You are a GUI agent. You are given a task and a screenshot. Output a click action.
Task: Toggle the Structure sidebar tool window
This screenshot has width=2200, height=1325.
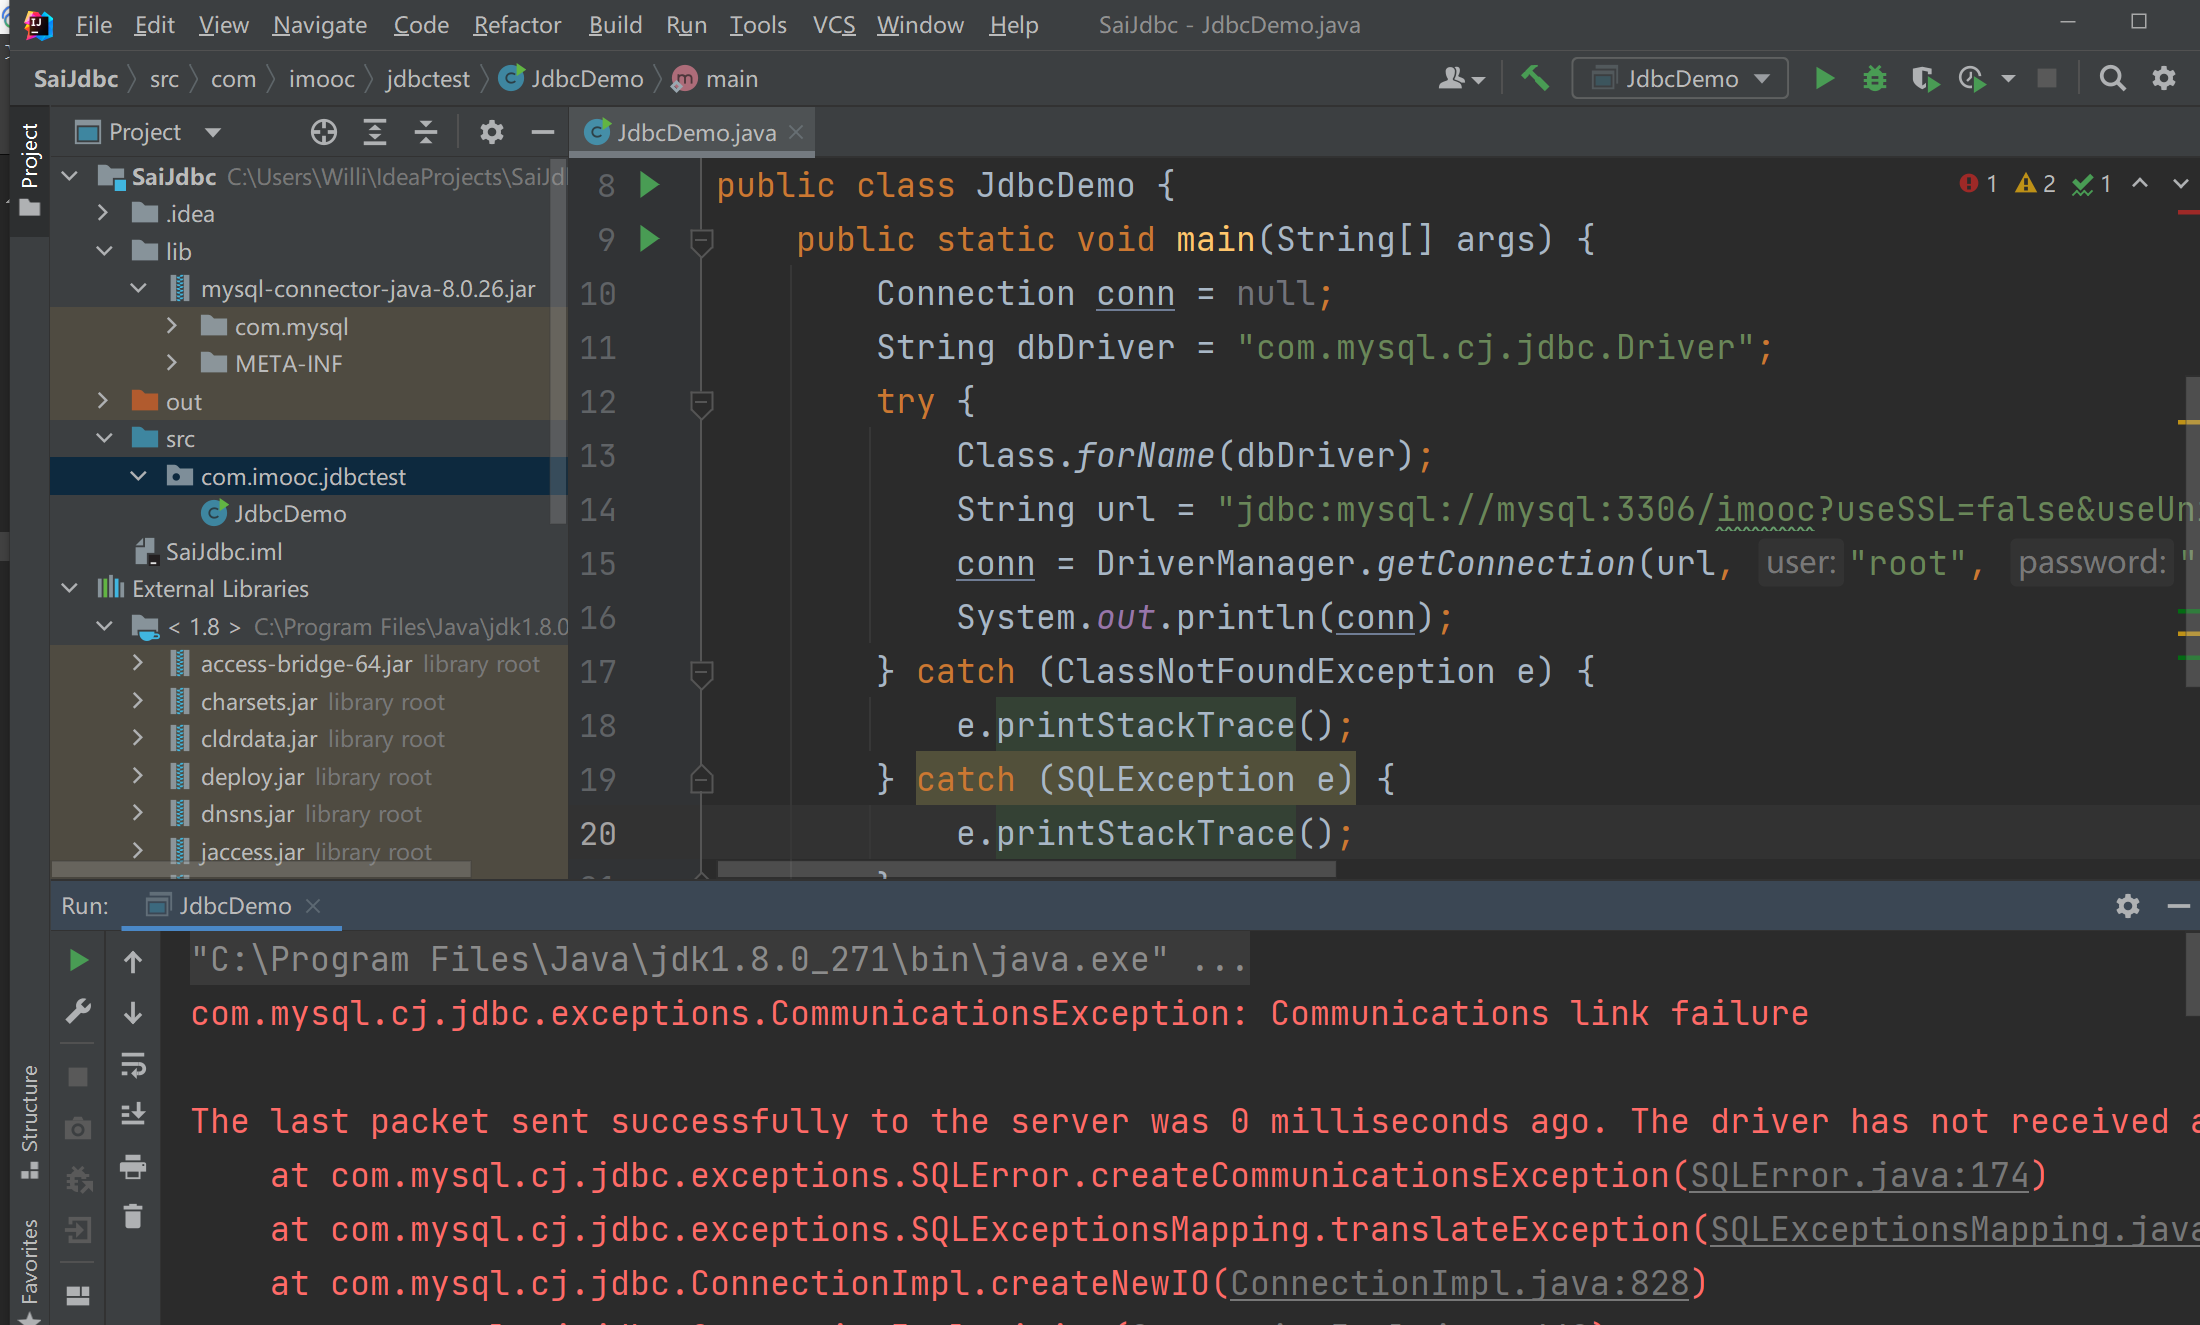pyautogui.click(x=29, y=1120)
